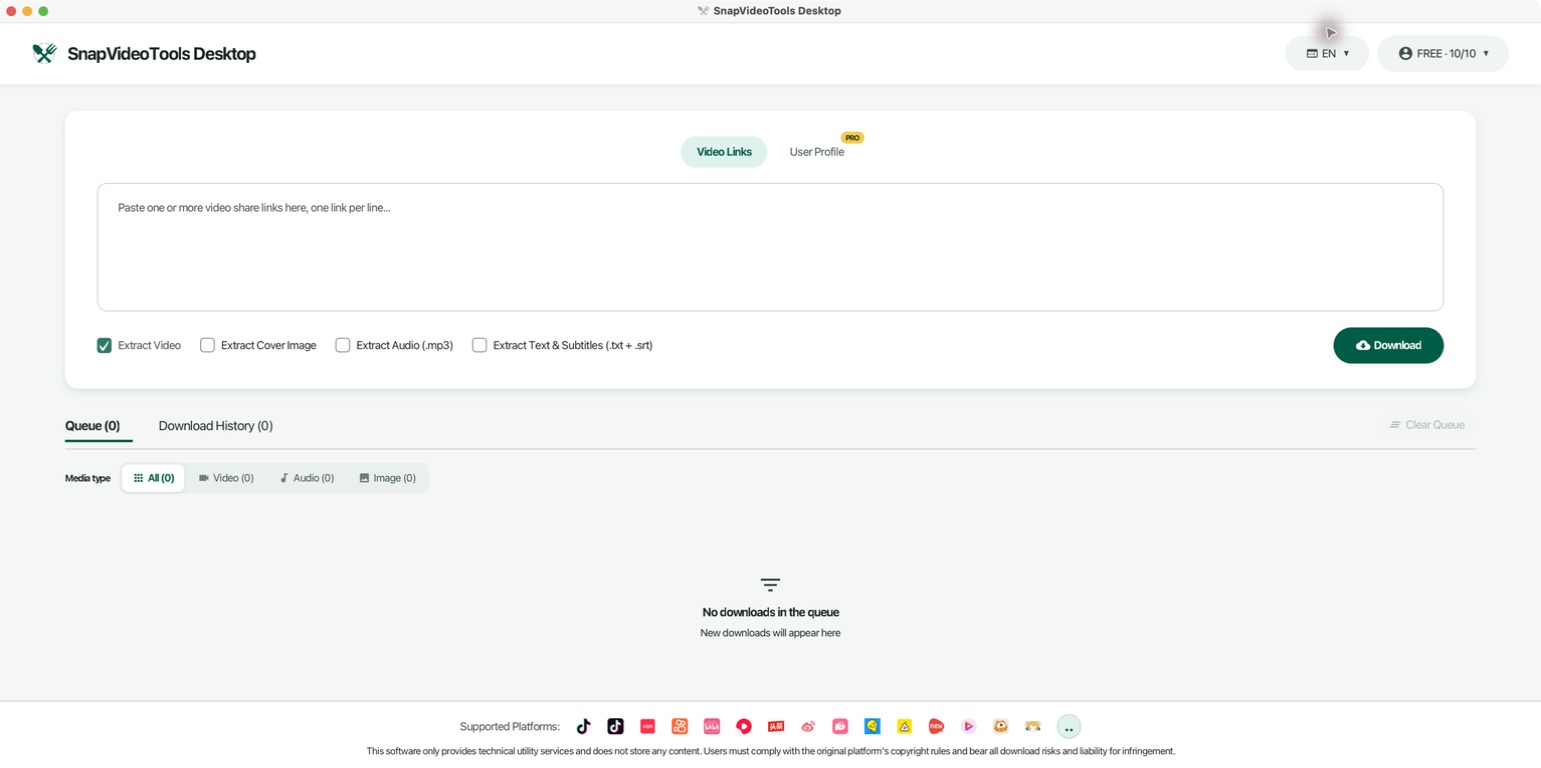Image resolution: width=1541 pixels, height=768 pixels.
Task: Click the 'Extract Video' label text
Action: tap(149, 345)
